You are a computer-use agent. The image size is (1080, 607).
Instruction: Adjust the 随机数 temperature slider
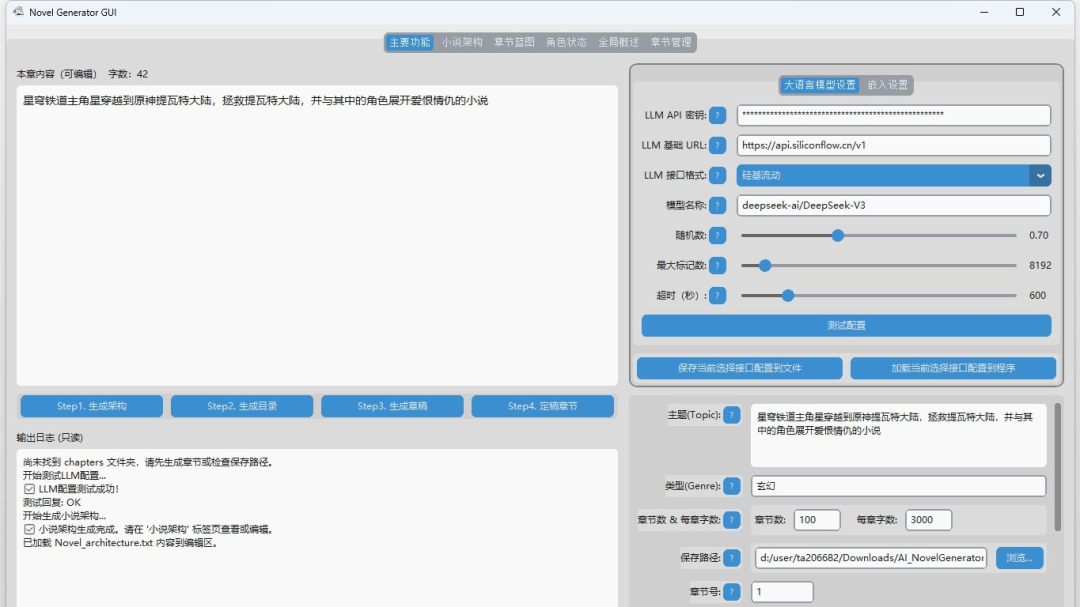tap(837, 235)
